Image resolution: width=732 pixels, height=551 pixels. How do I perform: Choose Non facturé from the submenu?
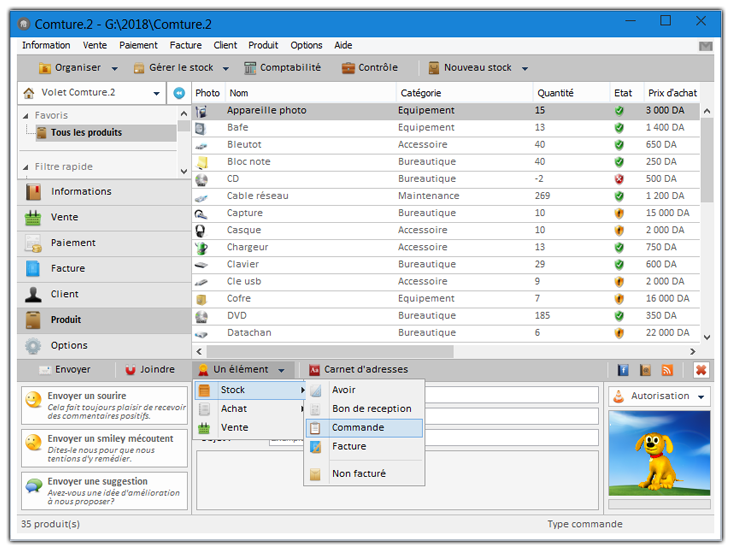[358, 474]
